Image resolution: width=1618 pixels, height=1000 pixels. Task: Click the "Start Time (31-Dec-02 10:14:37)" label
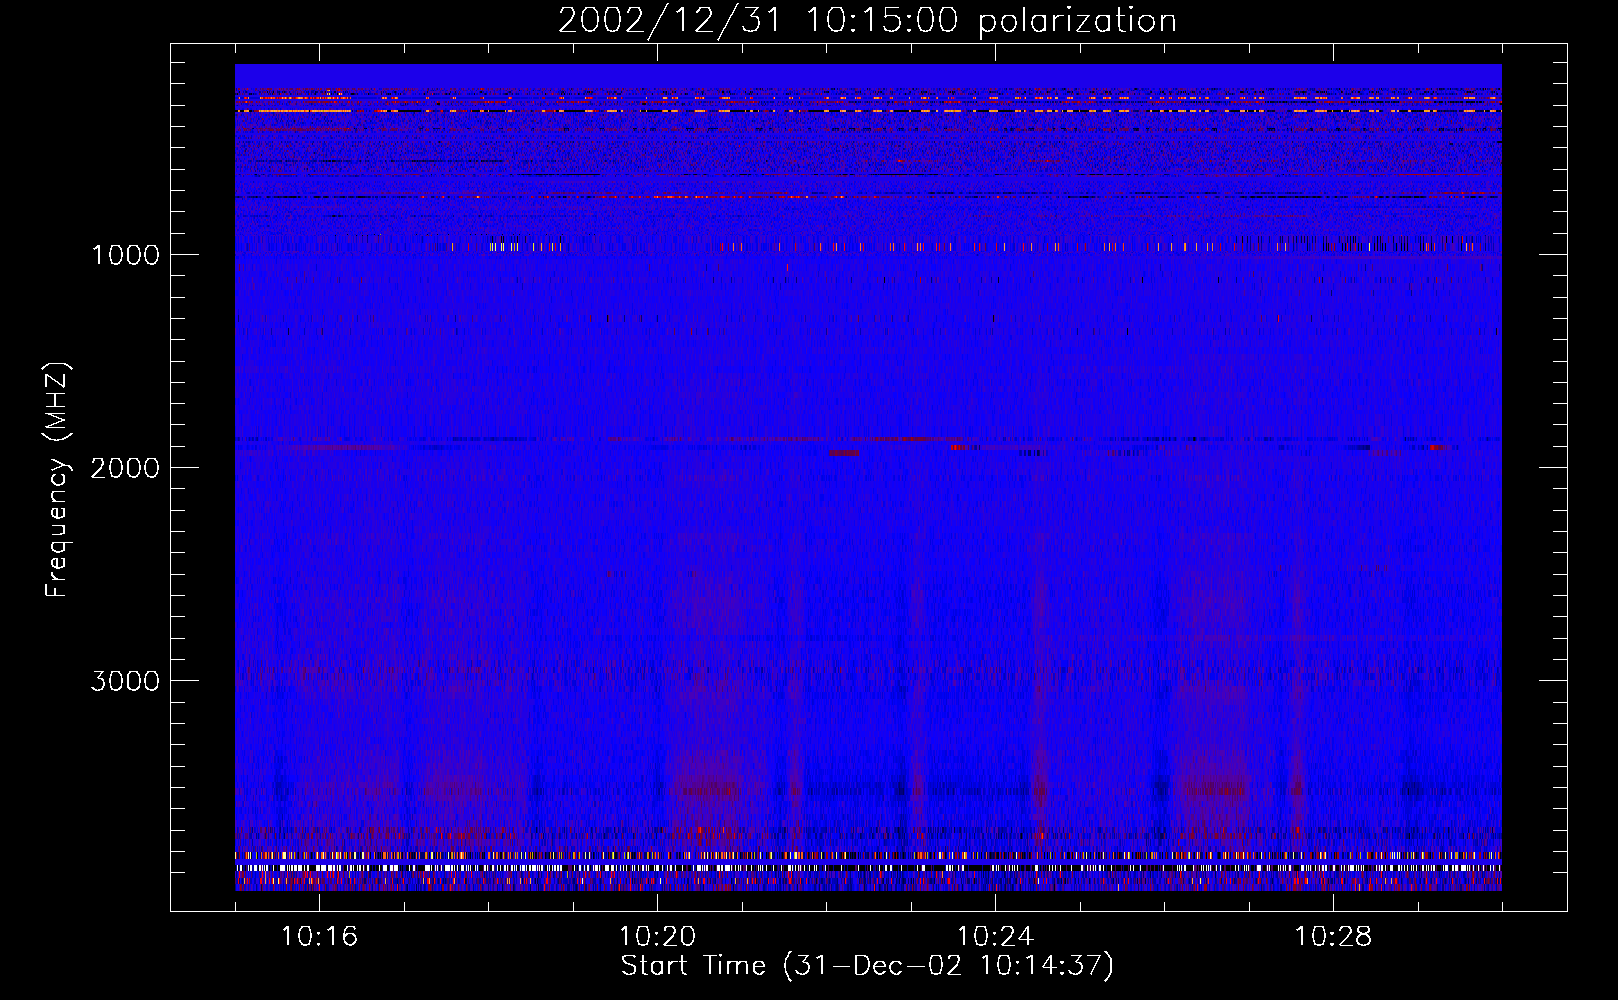point(867,966)
